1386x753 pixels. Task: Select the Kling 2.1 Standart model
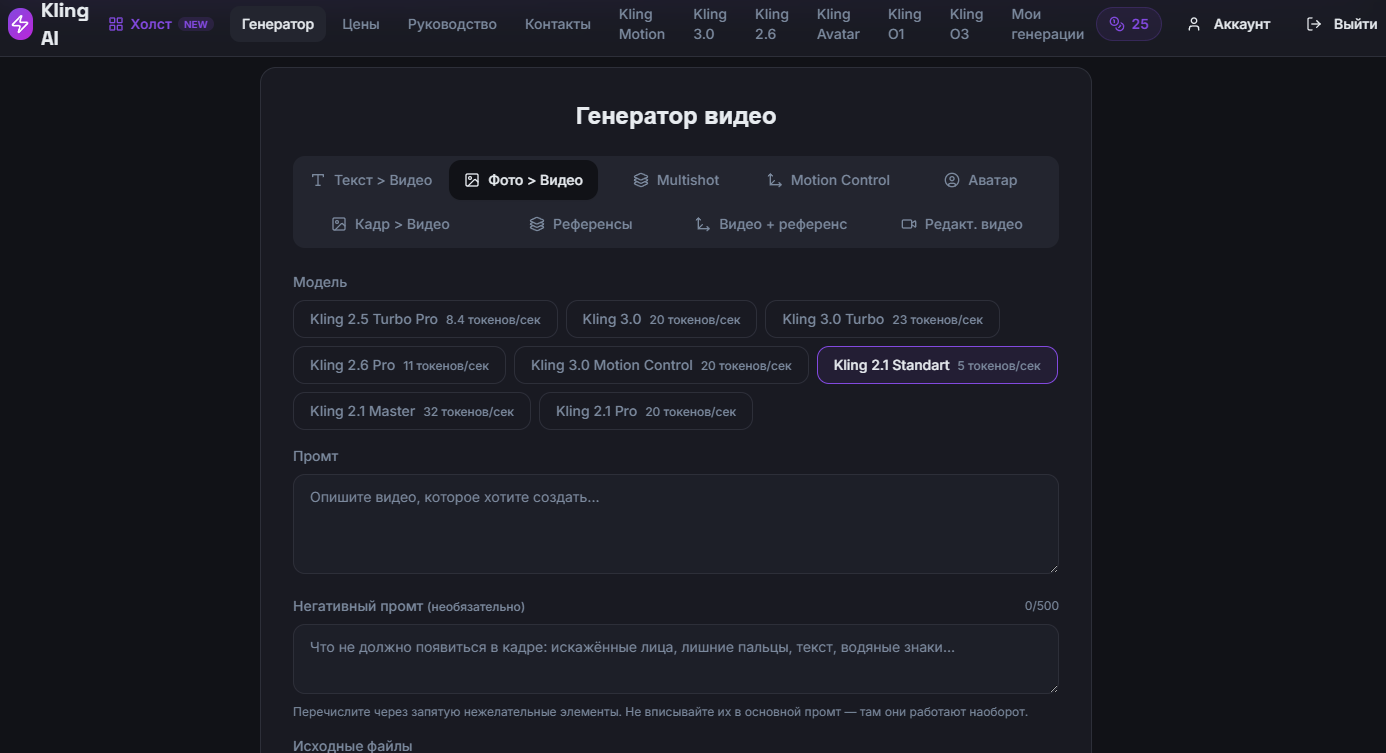tap(937, 365)
